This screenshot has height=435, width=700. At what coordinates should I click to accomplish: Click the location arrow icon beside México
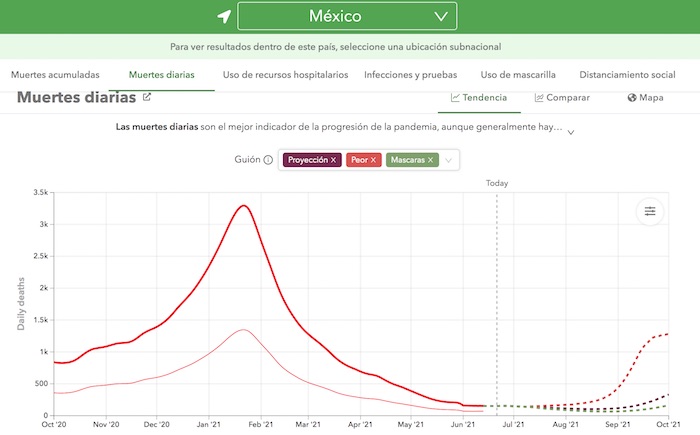[x=224, y=17]
